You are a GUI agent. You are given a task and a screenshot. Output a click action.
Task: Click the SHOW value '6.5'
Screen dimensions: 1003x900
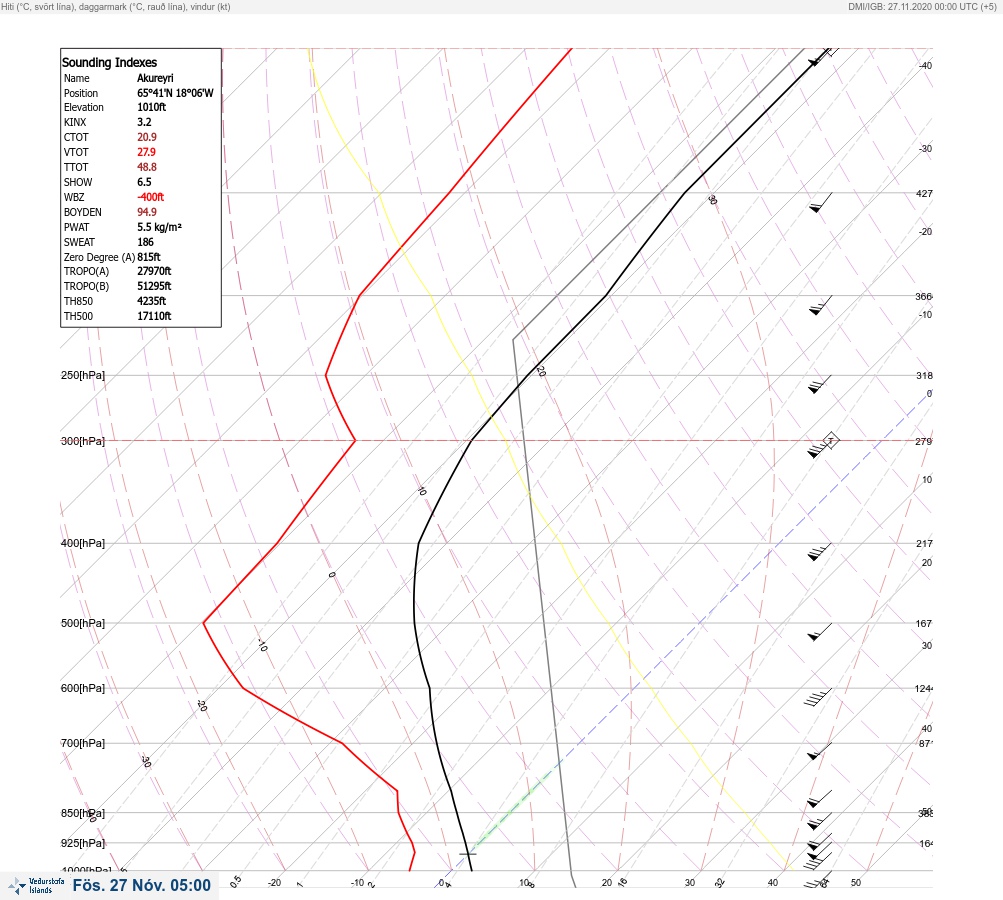coord(145,182)
